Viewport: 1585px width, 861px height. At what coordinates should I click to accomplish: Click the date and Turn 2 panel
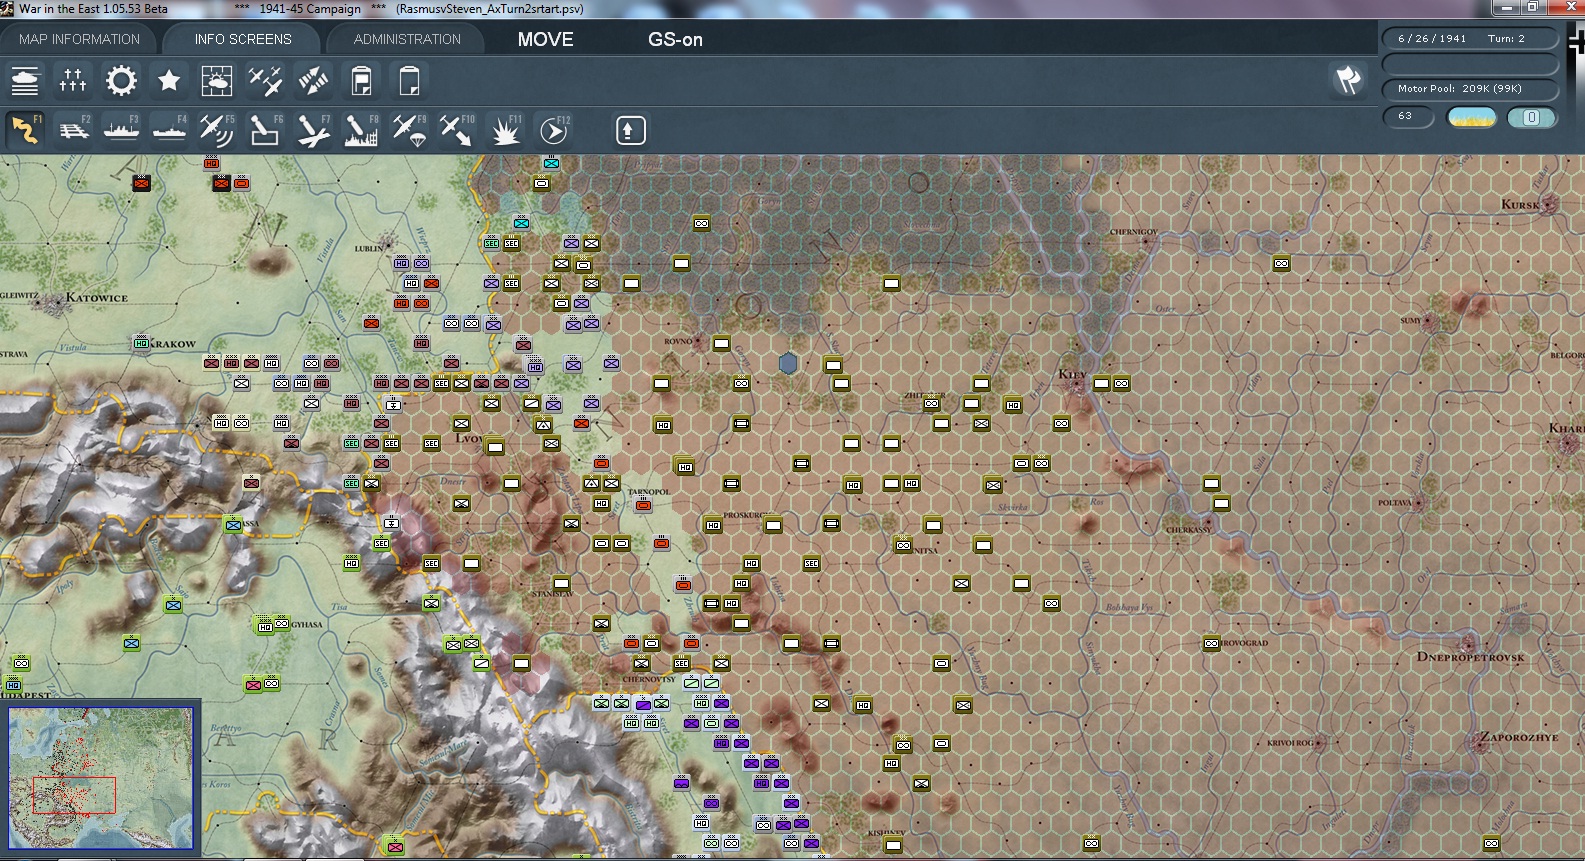click(x=1470, y=39)
